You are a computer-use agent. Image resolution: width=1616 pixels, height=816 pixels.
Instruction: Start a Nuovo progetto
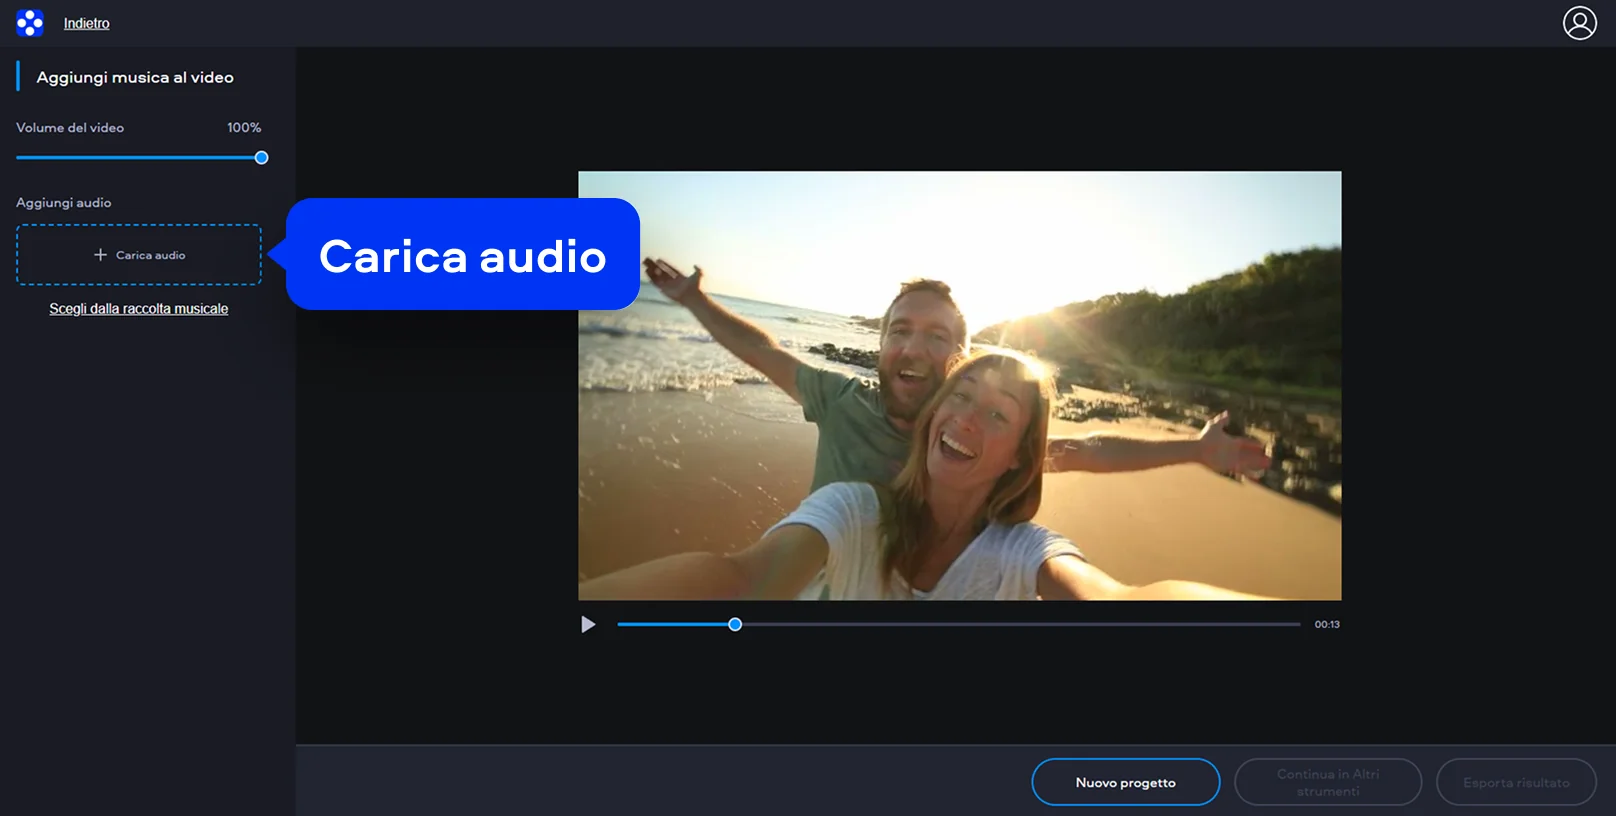coord(1125,782)
